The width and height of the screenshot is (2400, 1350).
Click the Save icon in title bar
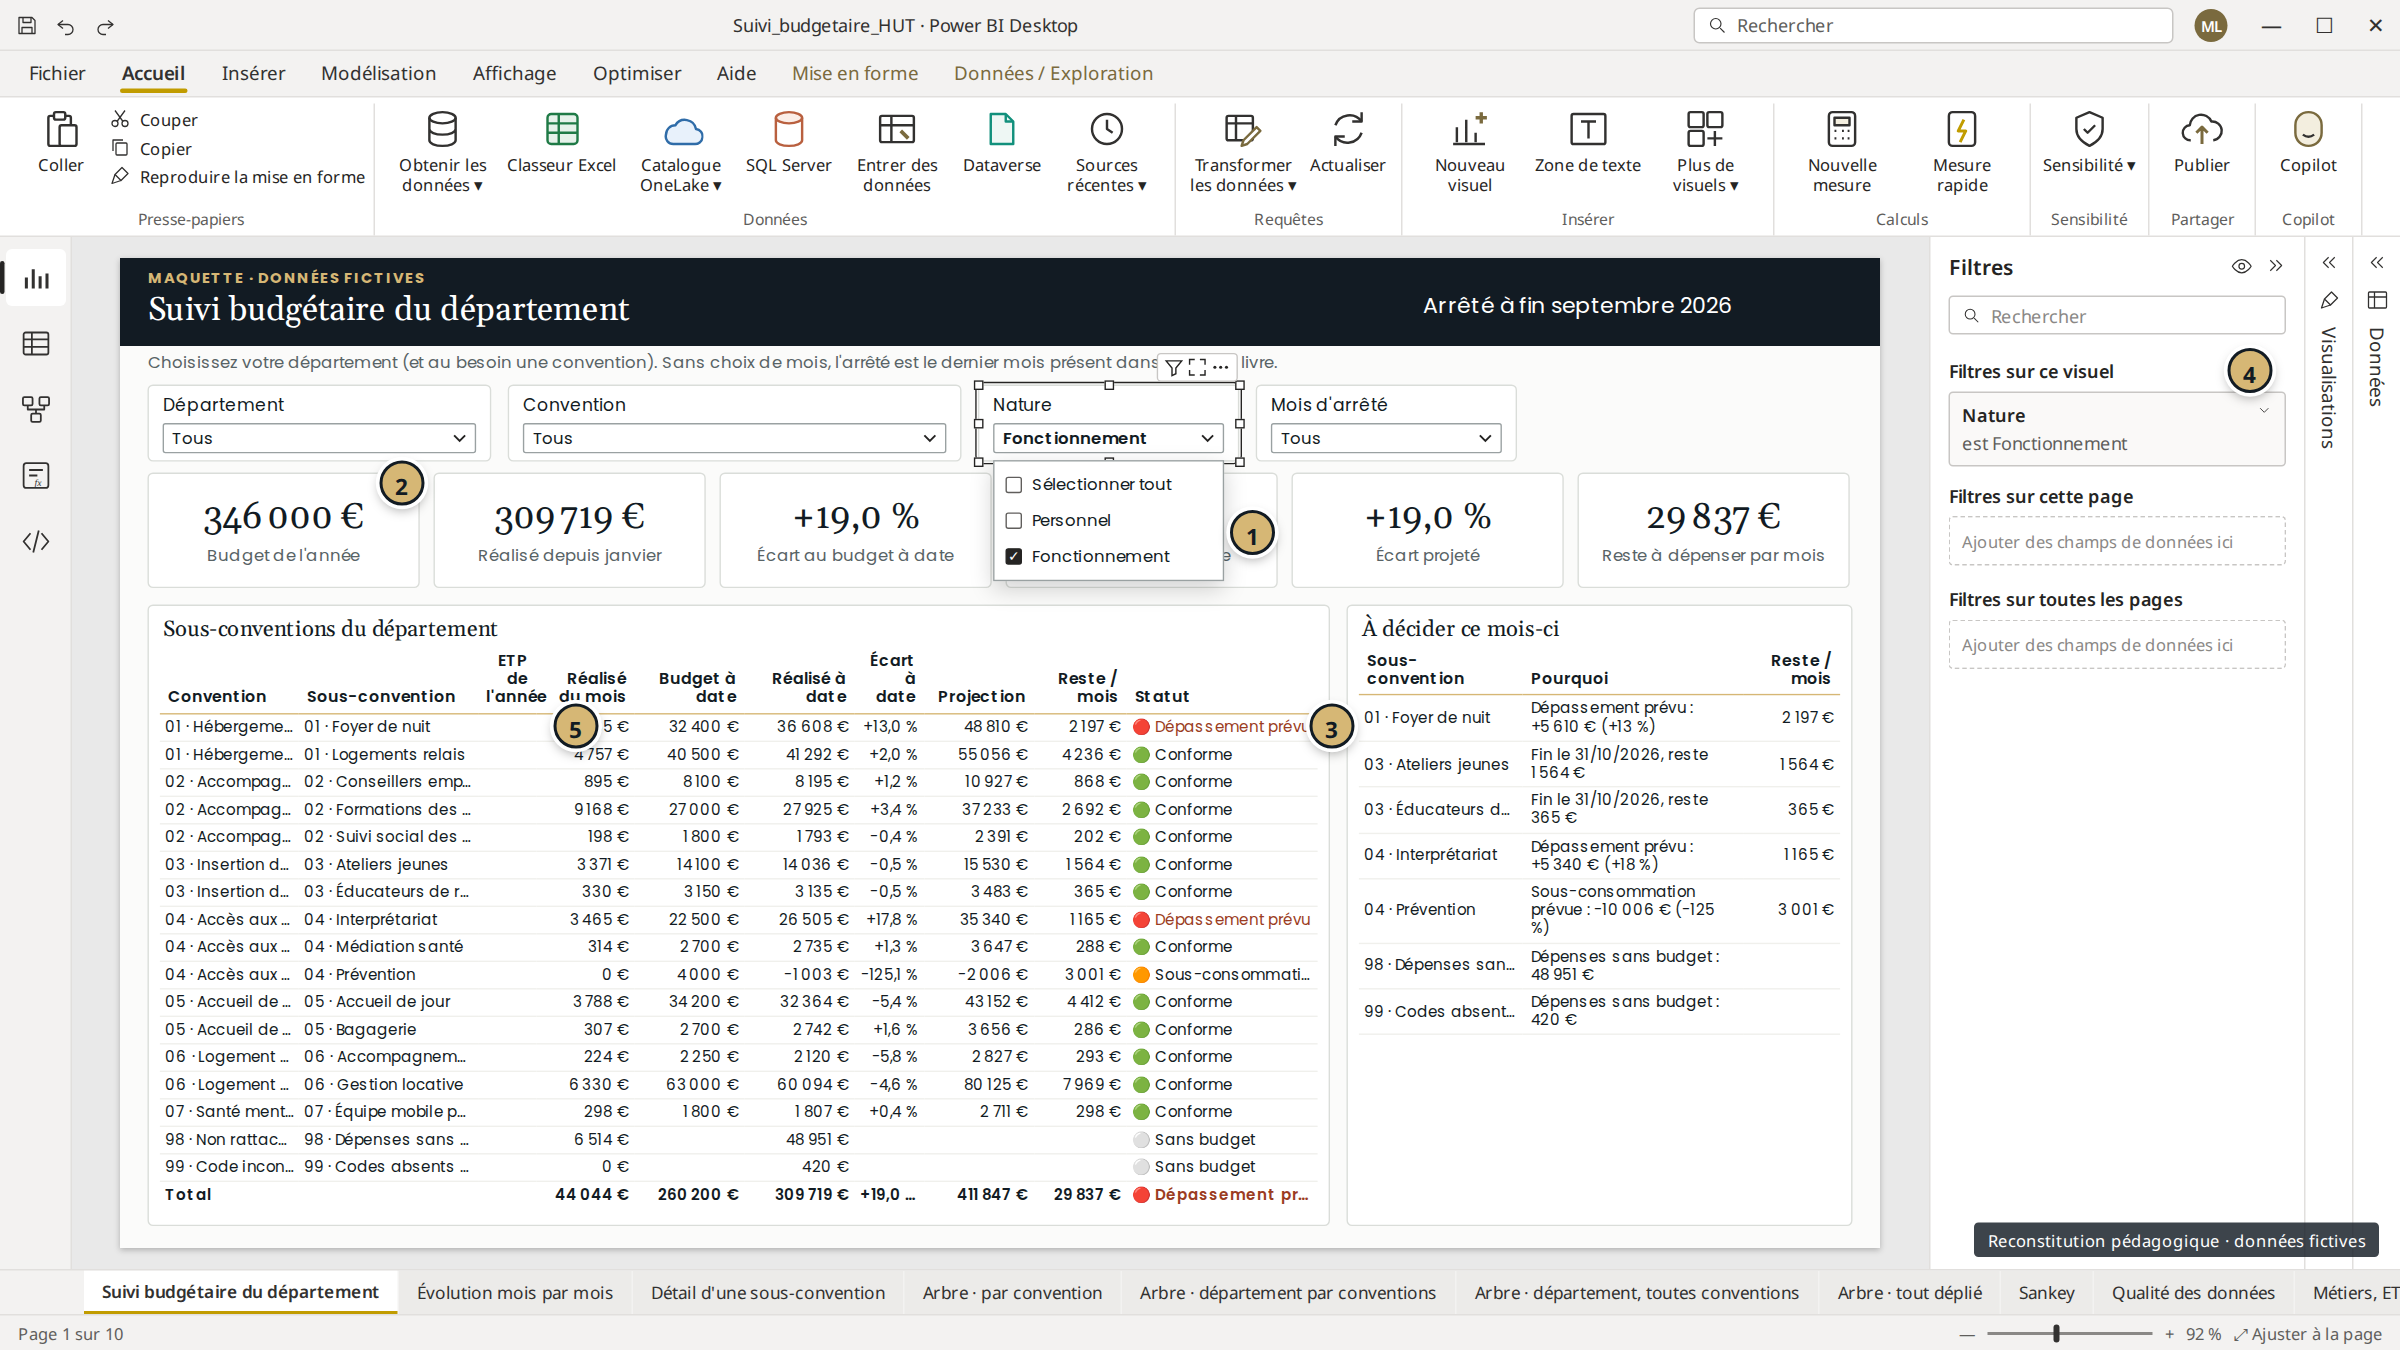coord(27,26)
